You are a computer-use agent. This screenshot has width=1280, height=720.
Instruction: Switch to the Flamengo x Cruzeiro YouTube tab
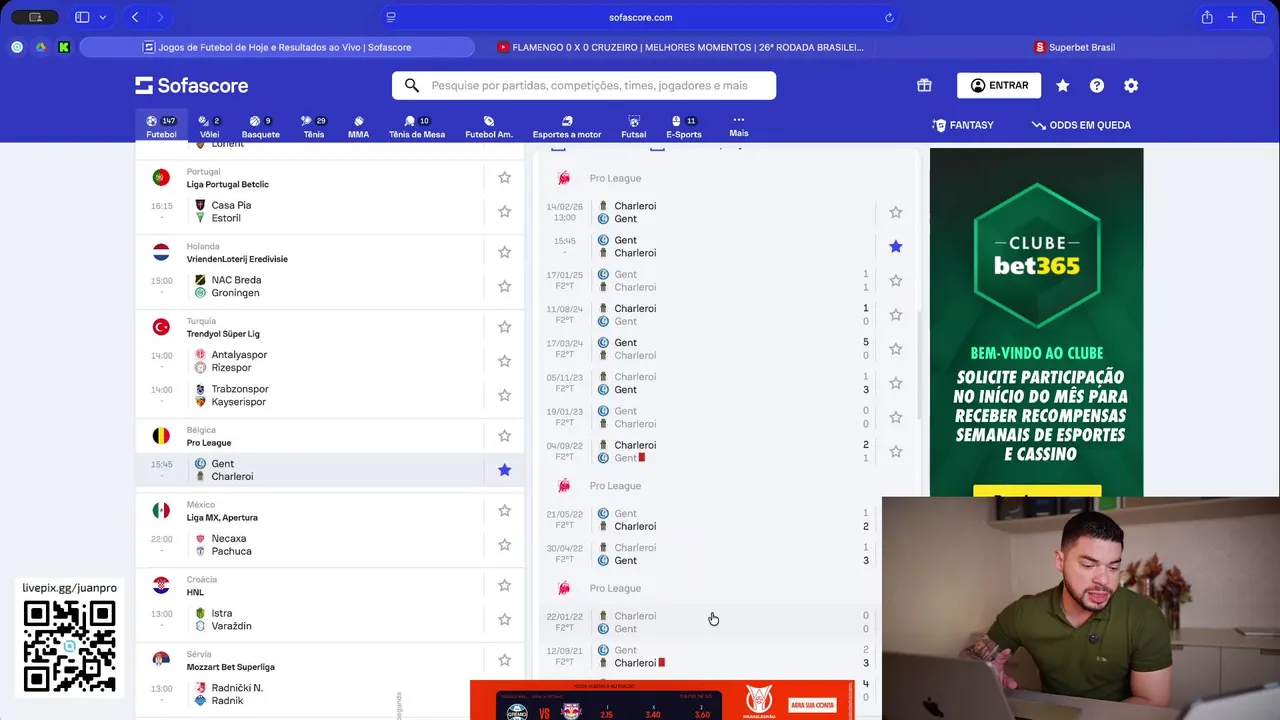(680, 47)
